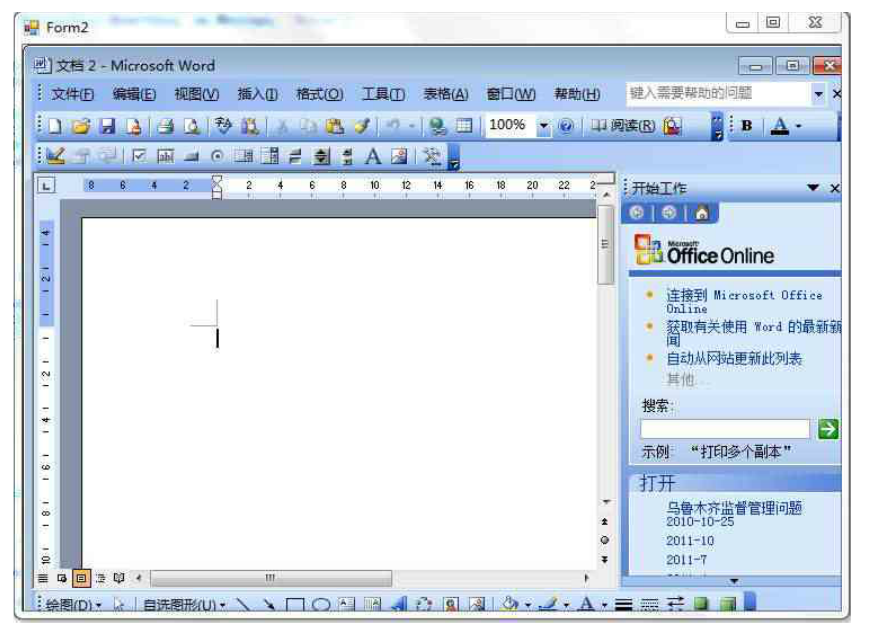Open the 插入(I) menu

258,94
